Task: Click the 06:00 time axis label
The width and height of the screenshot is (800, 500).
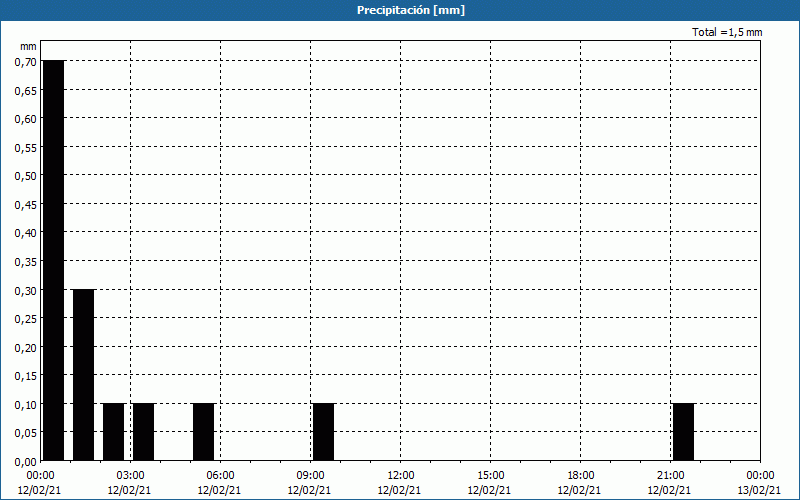Action: 220,476
